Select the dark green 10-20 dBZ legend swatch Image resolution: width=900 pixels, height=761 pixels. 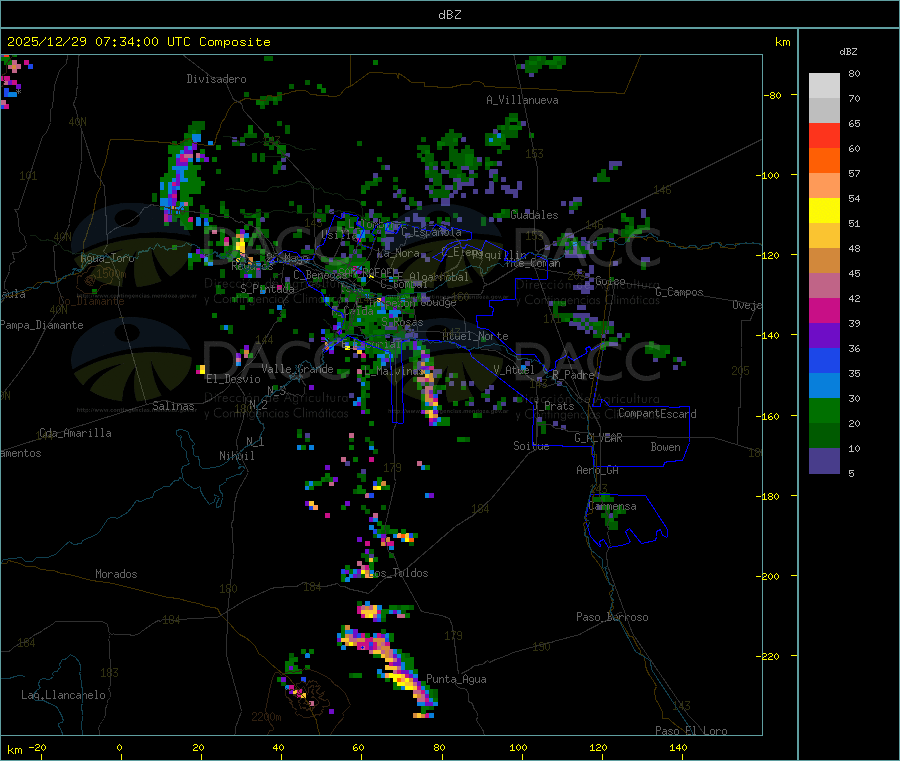tap(824, 435)
